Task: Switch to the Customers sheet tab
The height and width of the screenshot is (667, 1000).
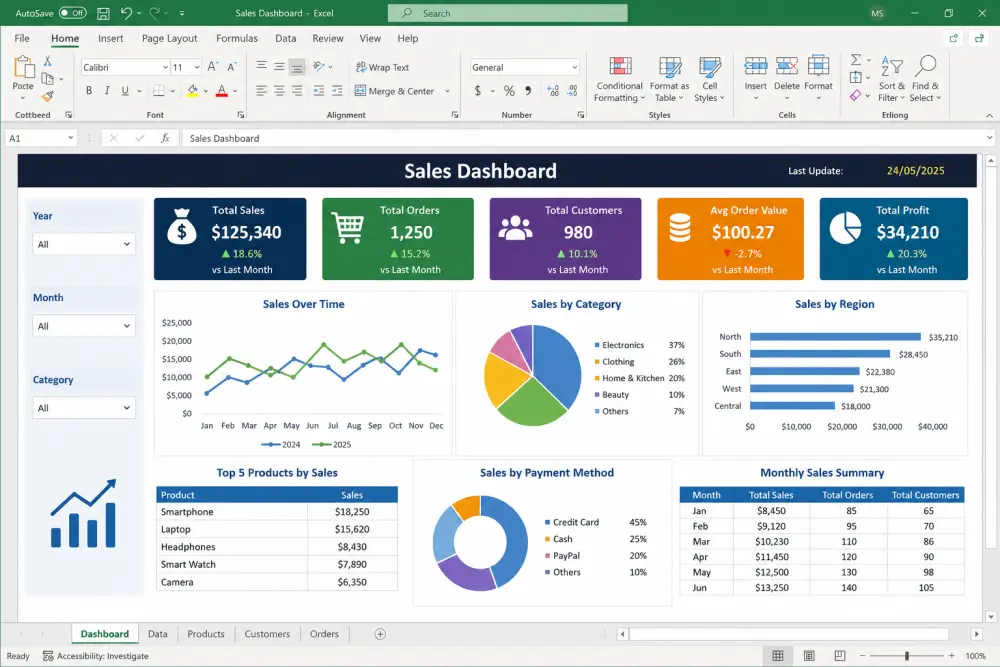Action: click(x=267, y=634)
